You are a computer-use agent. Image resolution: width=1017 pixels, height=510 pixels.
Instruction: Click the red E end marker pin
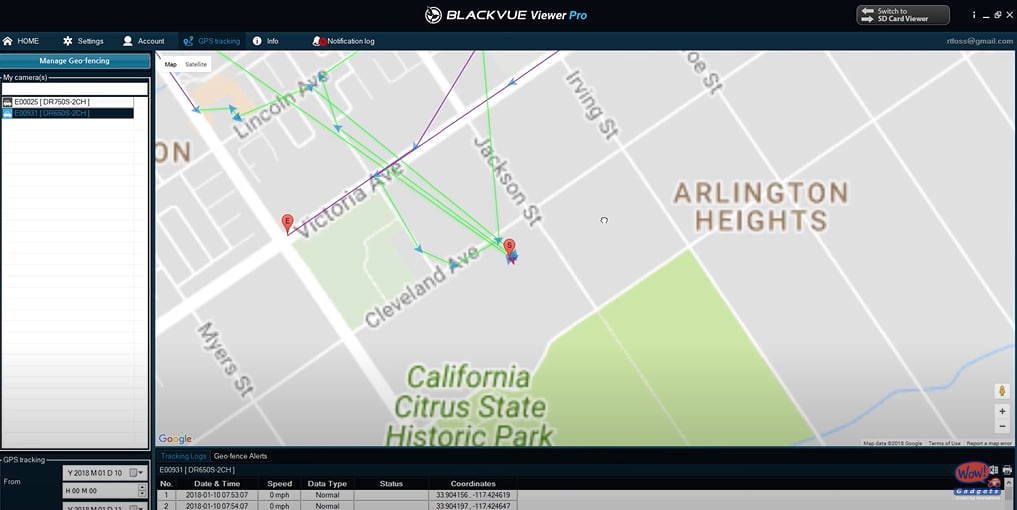[287, 224]
